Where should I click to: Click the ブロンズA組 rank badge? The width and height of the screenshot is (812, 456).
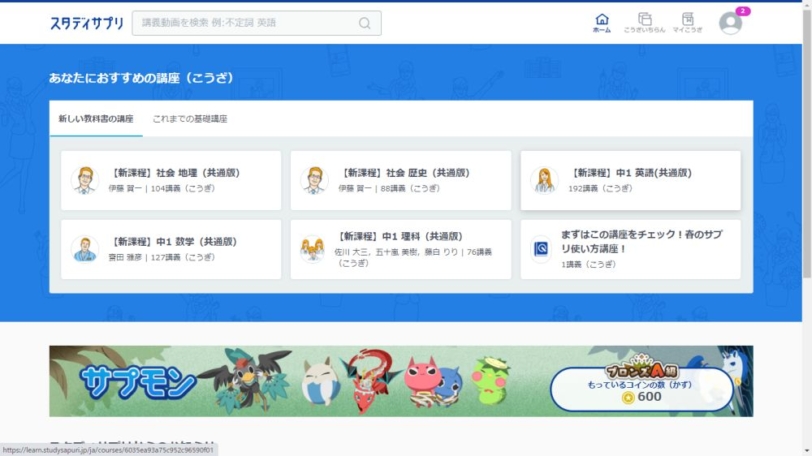tap(642, 367)
